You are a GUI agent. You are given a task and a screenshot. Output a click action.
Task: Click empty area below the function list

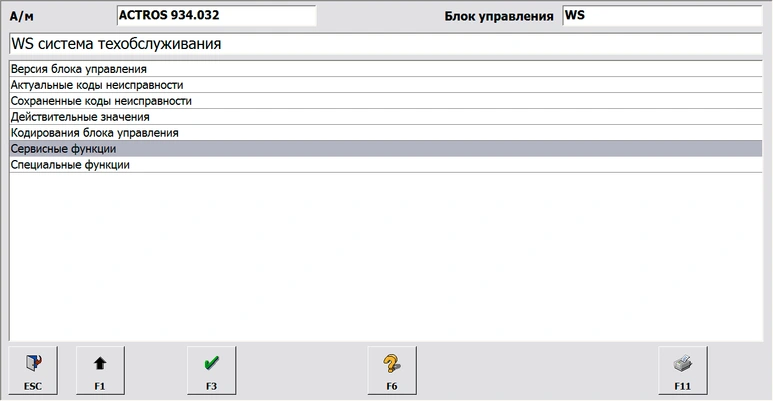[385, 260]
